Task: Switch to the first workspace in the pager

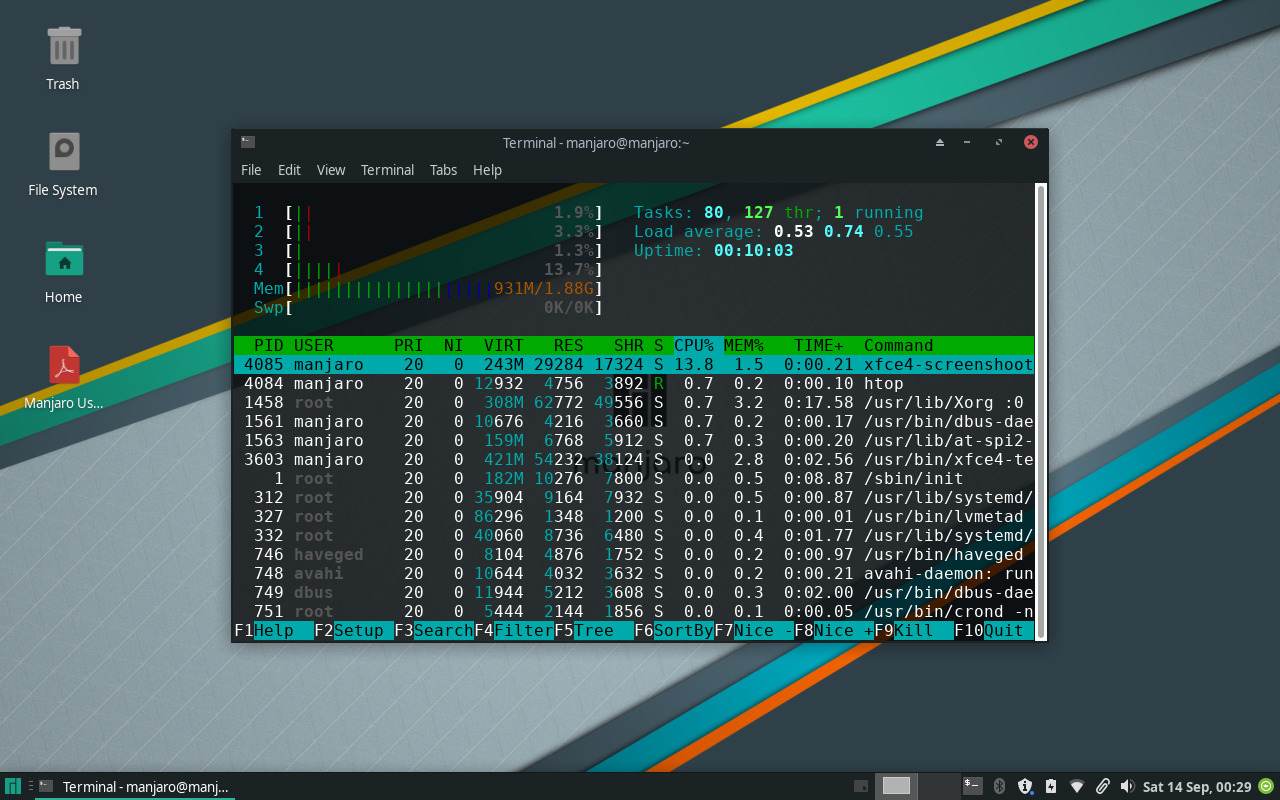Action: [x=897, y=786]
